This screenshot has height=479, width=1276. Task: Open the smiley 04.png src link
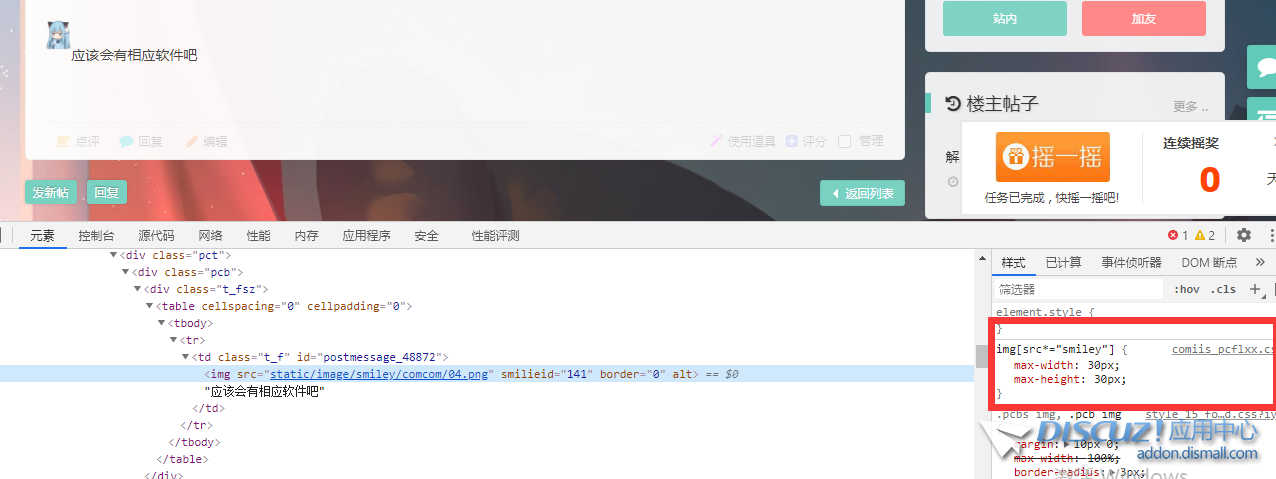point(381,374)
